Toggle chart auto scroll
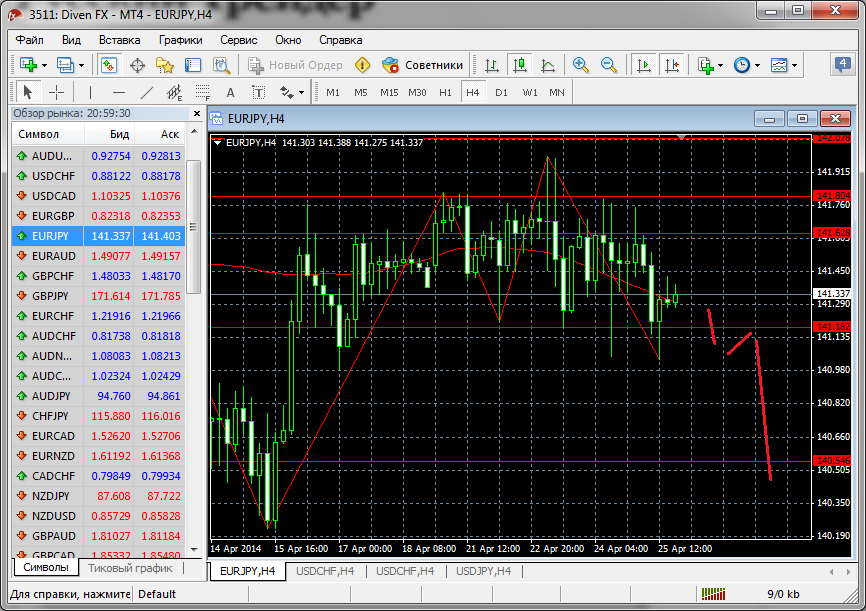Image resolution: width=866 pixels, height=611 pixels. tap(643, 65)
